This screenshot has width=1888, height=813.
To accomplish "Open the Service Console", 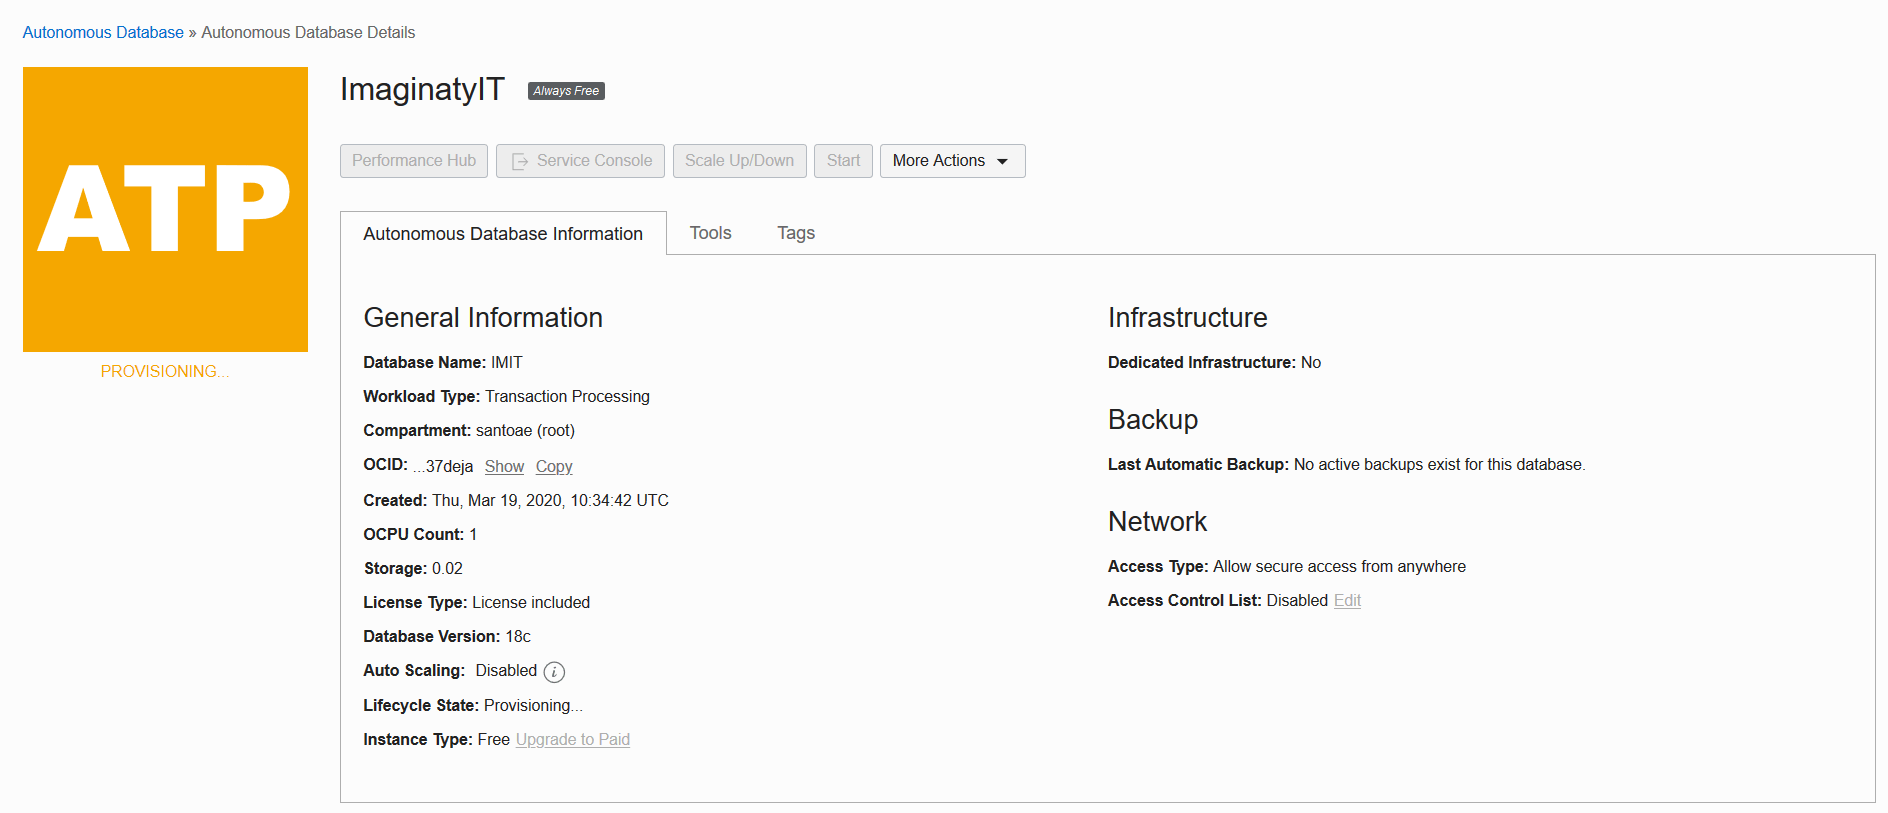I will 580,161.
